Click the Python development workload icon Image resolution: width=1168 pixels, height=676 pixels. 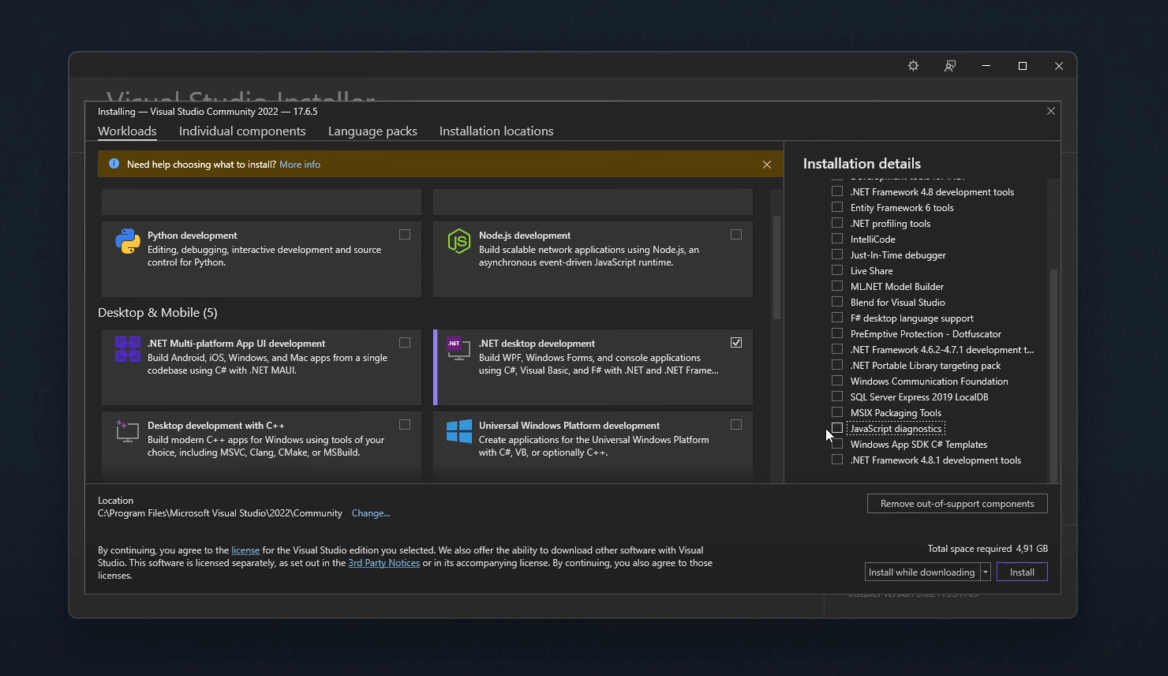click(127, 242)
